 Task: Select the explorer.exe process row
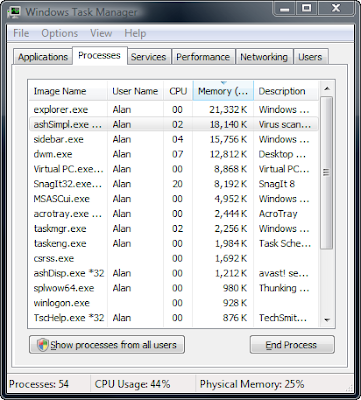[x=173, y=109]
